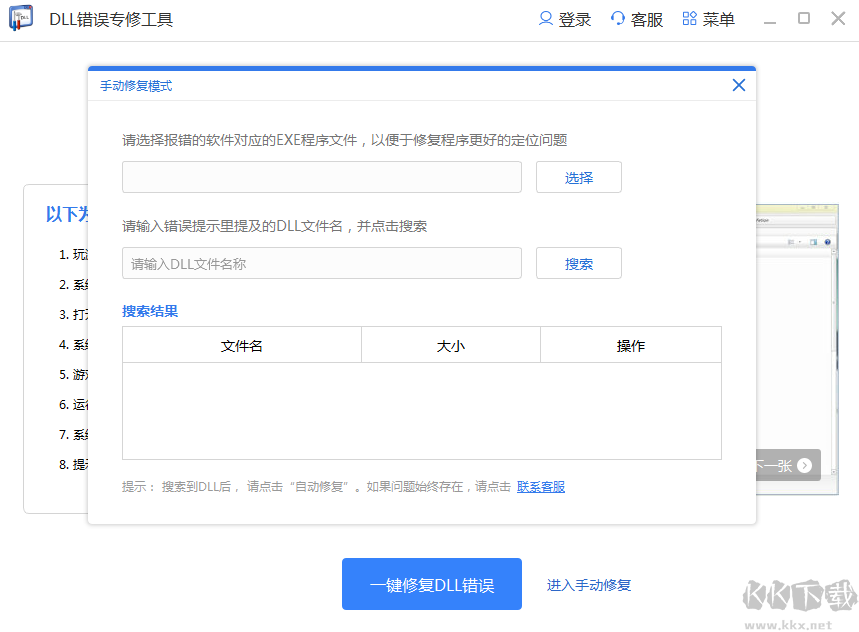
Task: Focus the DLL file name input box
Action: click(x=321, y=263)
